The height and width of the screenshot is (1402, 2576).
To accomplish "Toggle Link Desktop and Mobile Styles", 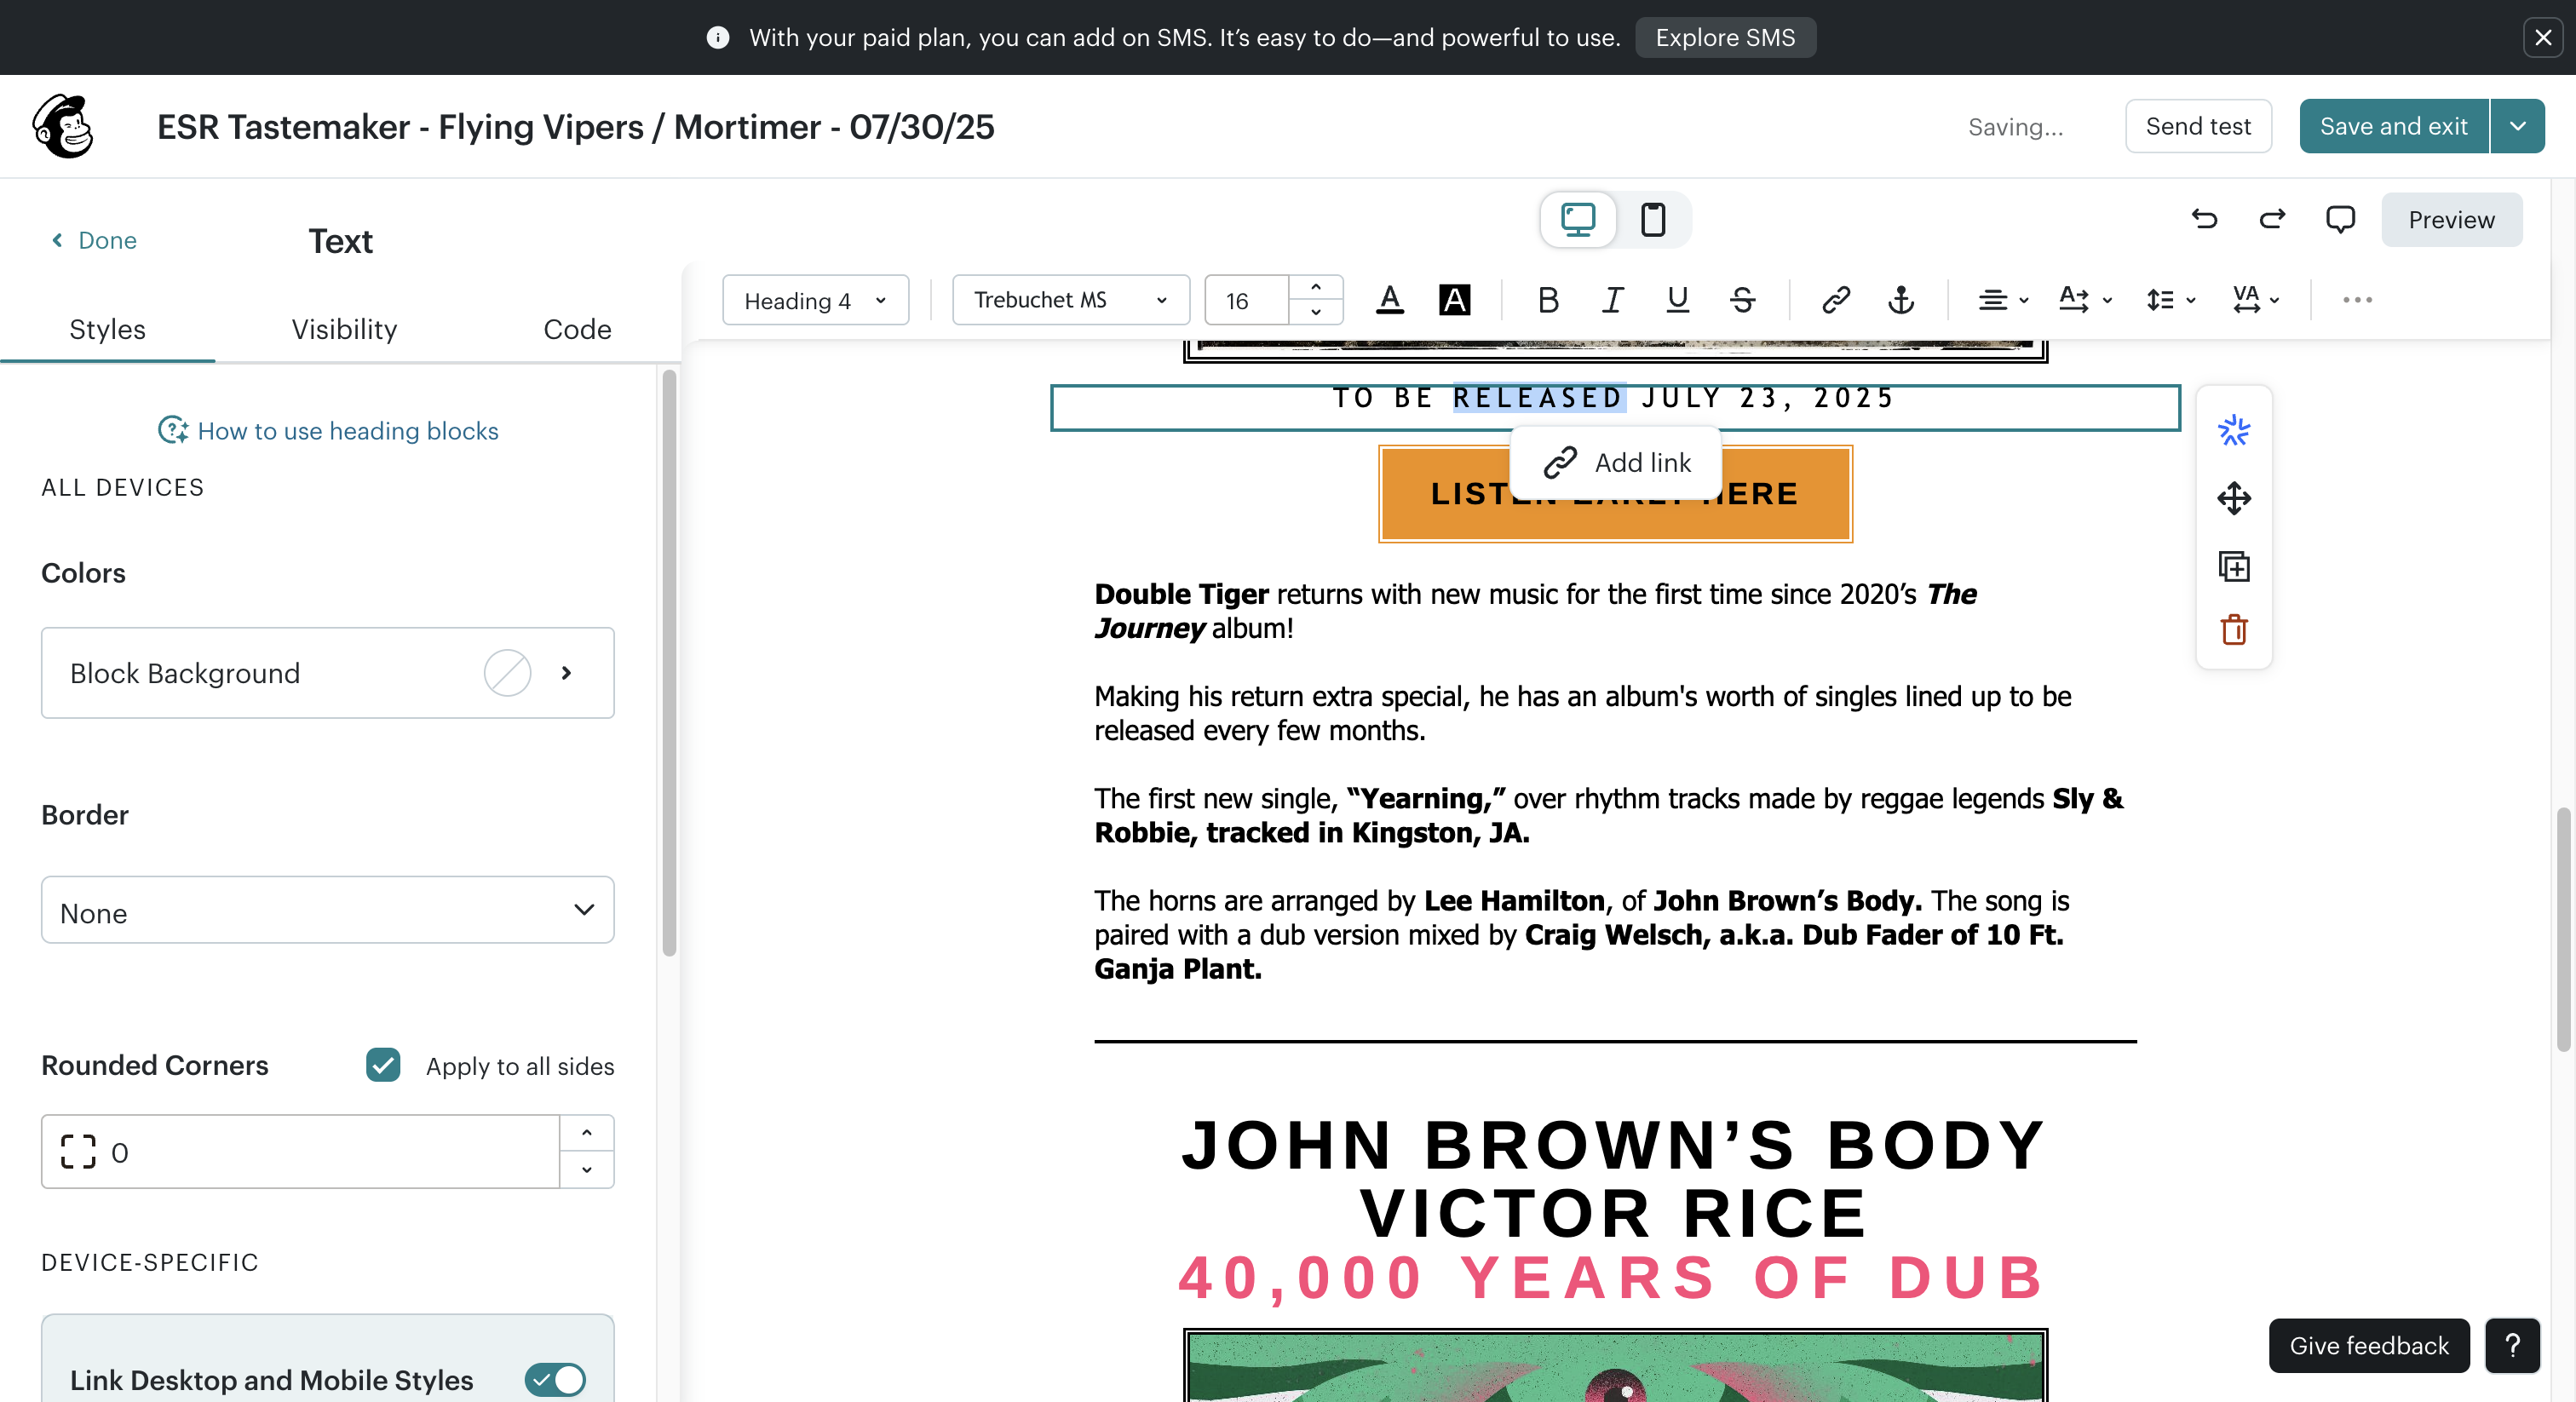I will point(555,1380).
